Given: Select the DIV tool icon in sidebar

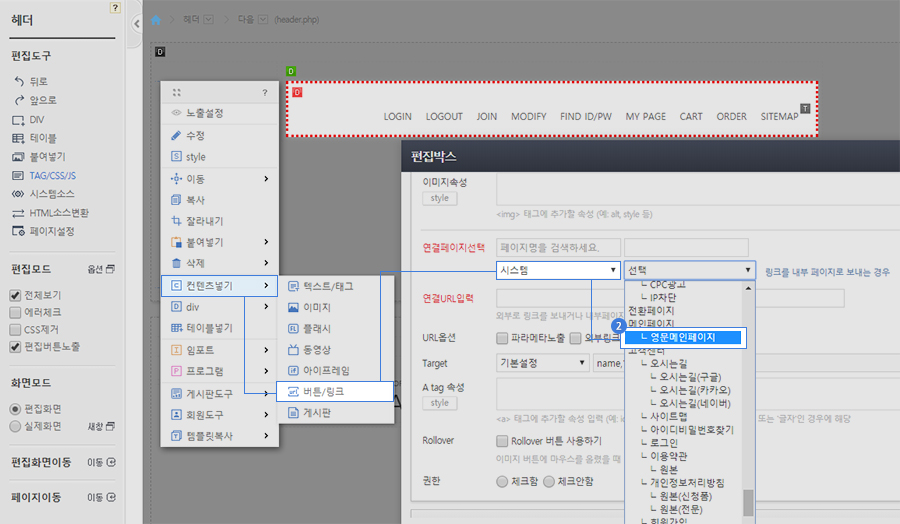Looking at the screenshot, I should (18, 119).
